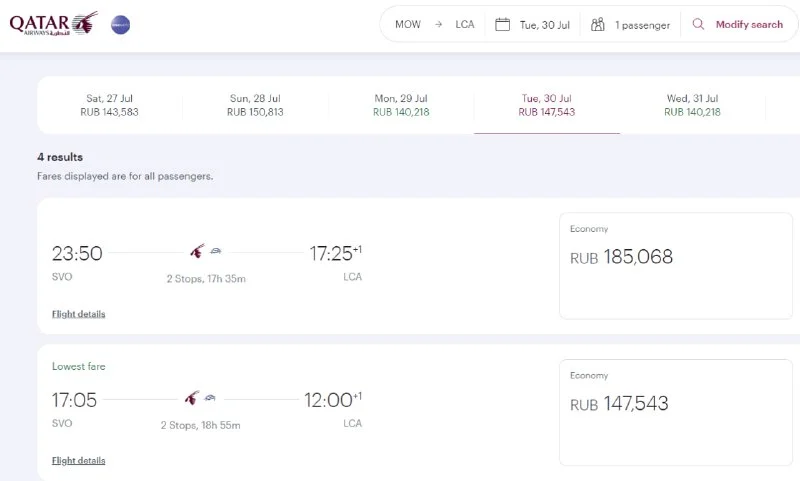800x481 pixels.
Task: Click the calendar icon in search bar
Action: click(503, 24)
